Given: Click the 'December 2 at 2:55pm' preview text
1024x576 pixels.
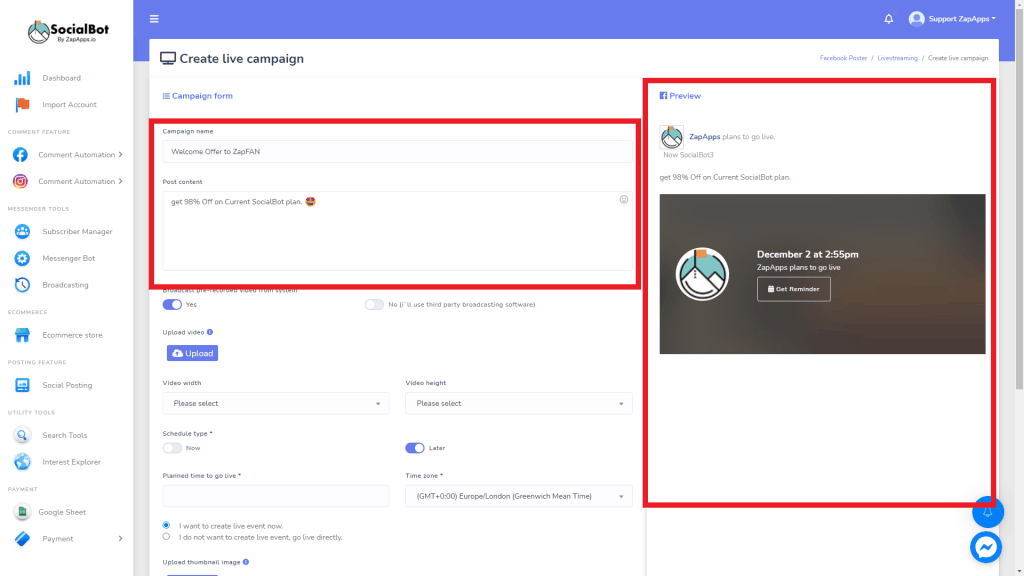Looking at the screenshot, I should point(808,255).
